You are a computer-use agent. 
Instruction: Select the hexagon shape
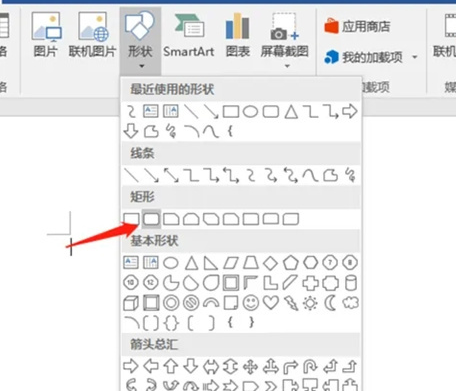pyautogui.click(x=311, y=263)
